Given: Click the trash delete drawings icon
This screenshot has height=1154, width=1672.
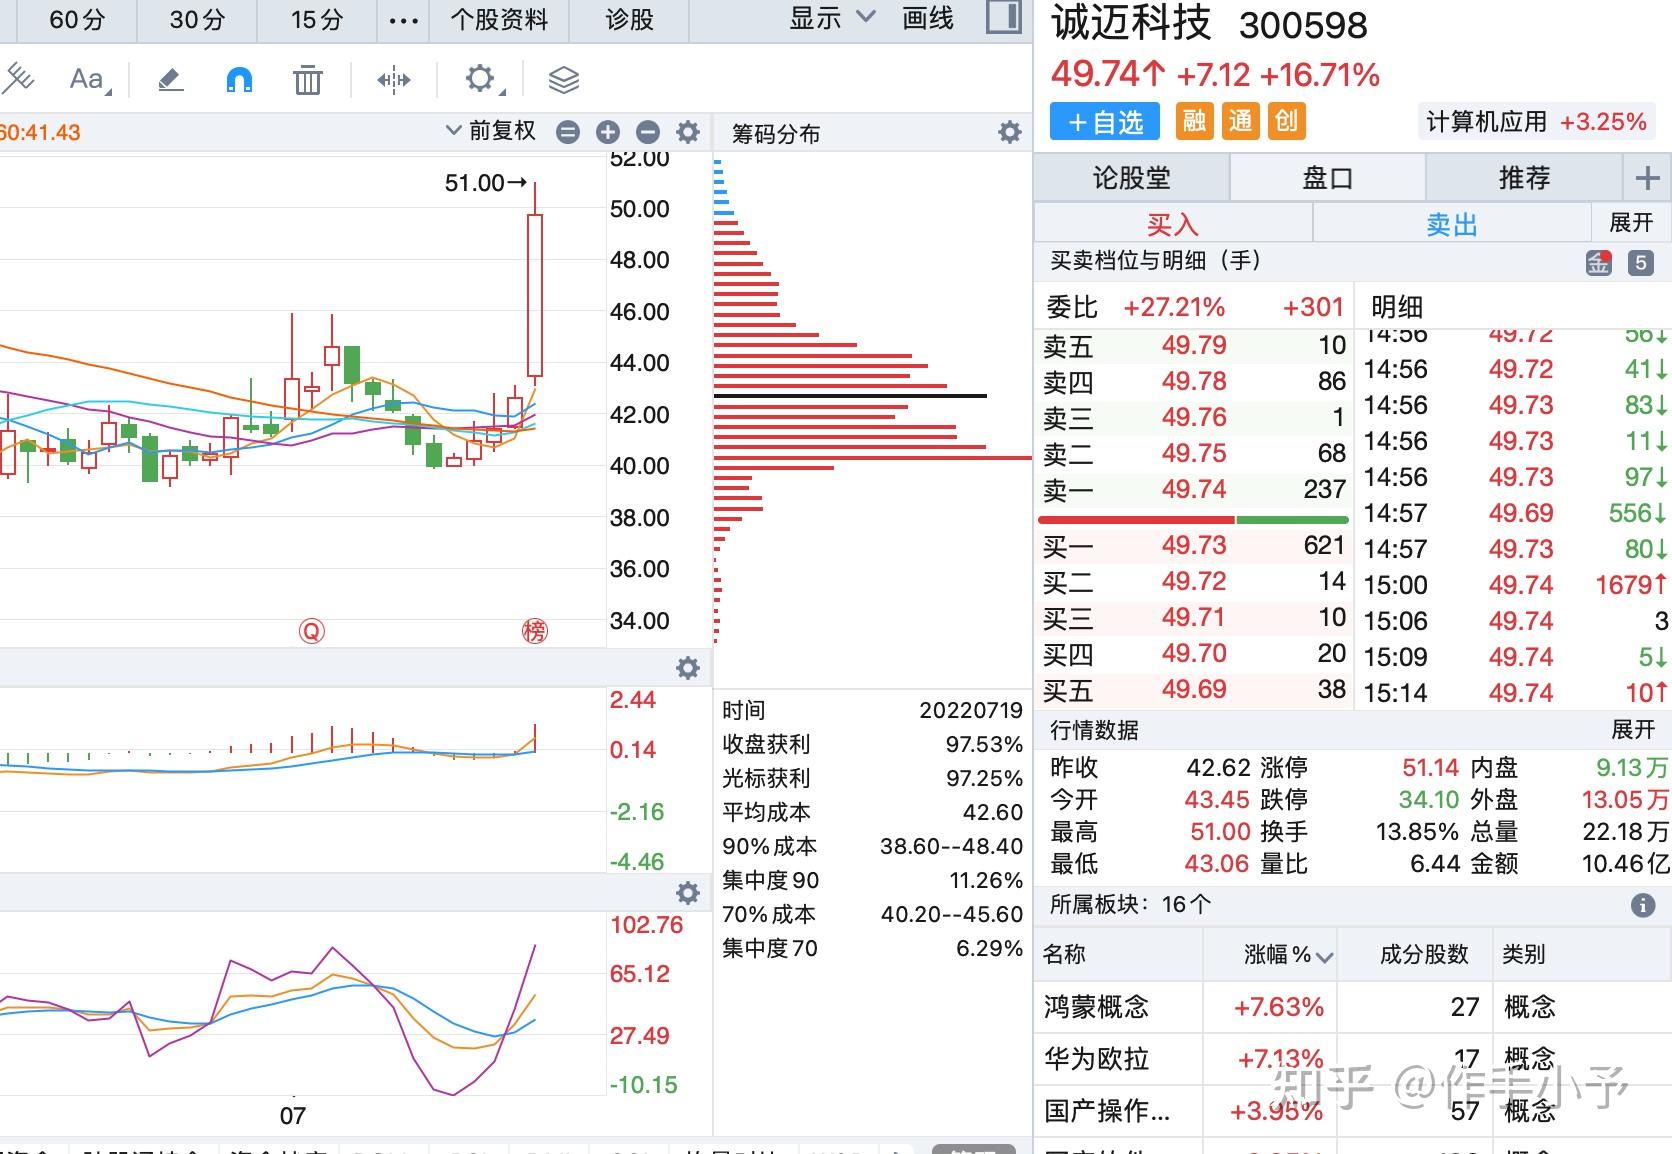Looking at the screenshot, I should pyautogui.click(x=308, y=80).
